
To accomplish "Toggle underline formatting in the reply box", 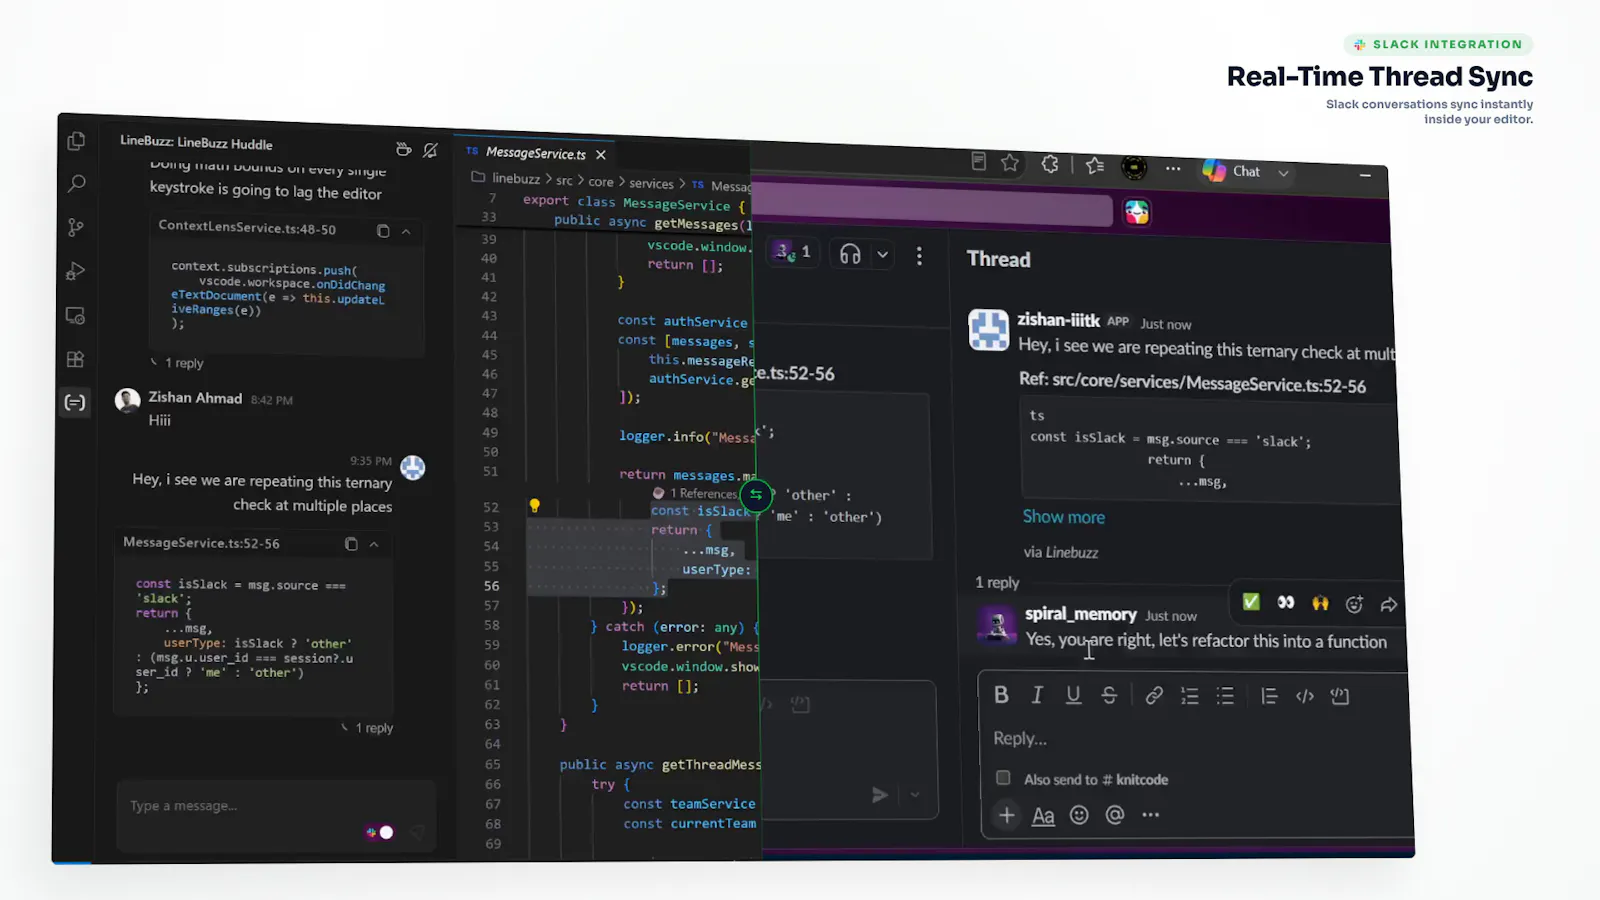I will click(1073, 695).
